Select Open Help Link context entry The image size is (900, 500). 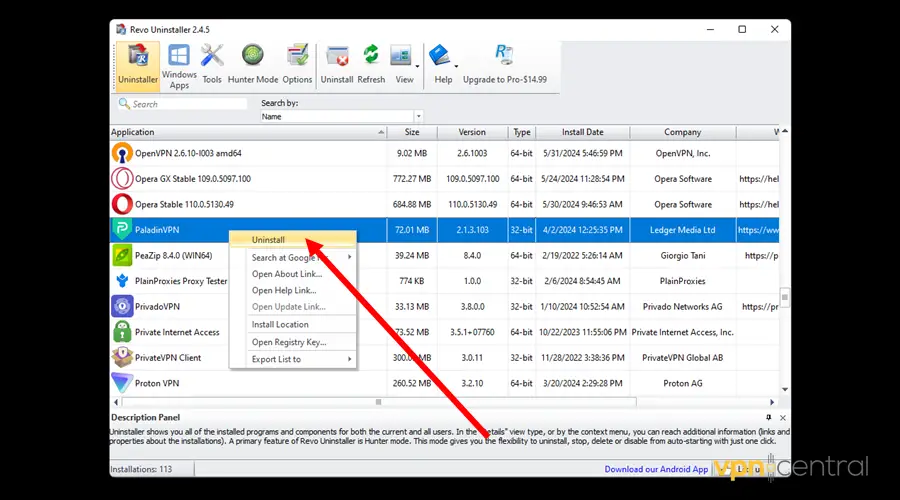click(293, 290)
